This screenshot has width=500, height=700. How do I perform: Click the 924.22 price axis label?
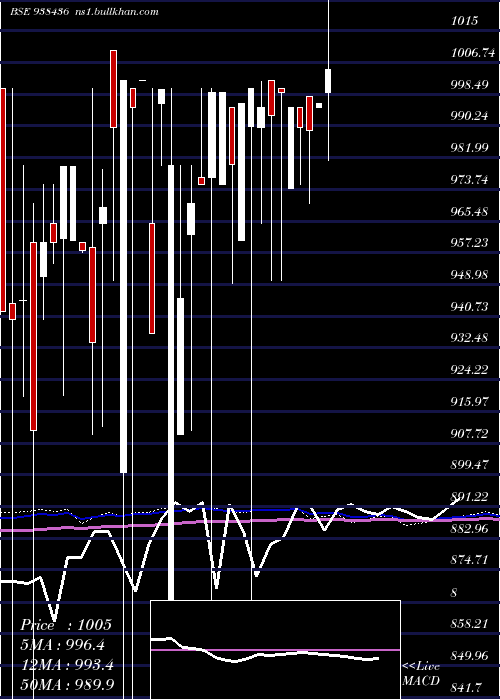tap(469, 370)
